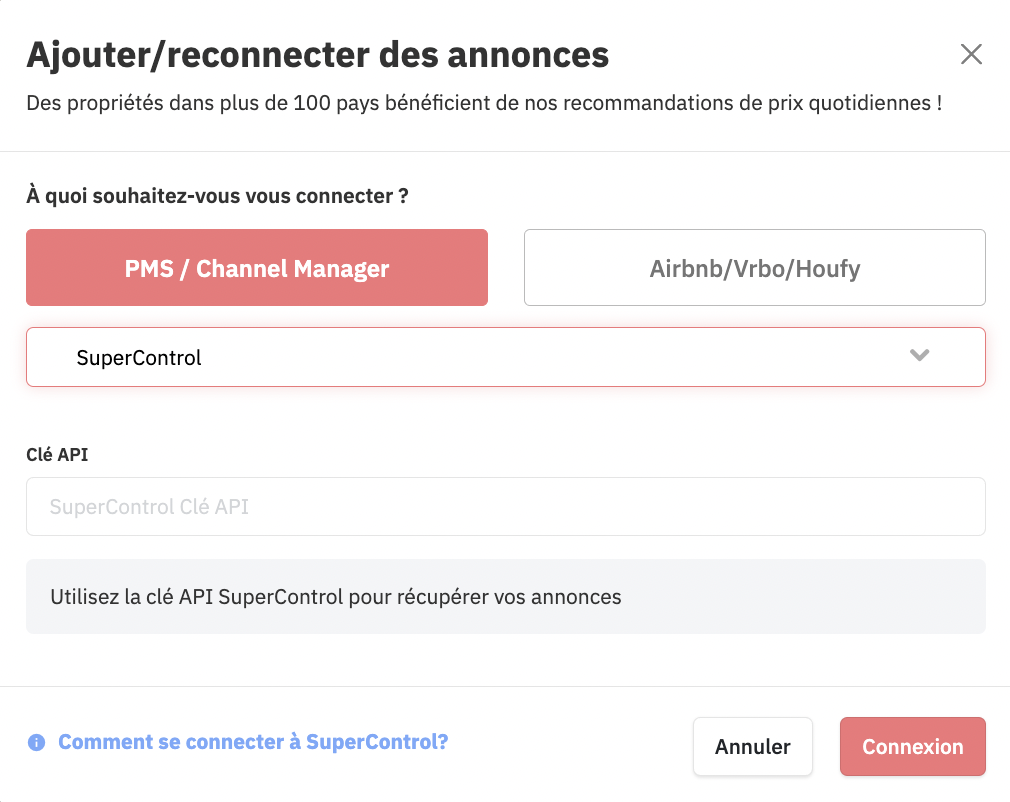The height and width of the screenshot is (802, 1010).
Task: Open the Comment se connecter à SuperControl link
Action: (253, 742)
